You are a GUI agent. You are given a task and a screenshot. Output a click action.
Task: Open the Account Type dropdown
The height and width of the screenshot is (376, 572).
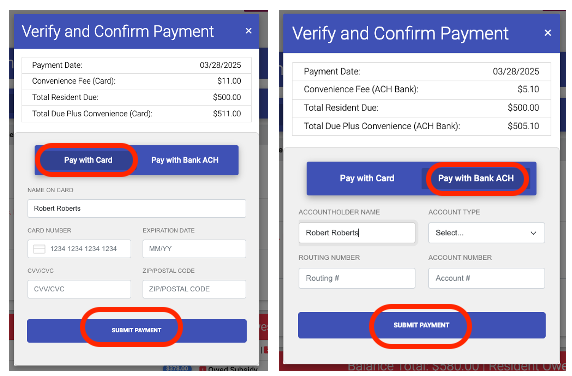[486, 233]
